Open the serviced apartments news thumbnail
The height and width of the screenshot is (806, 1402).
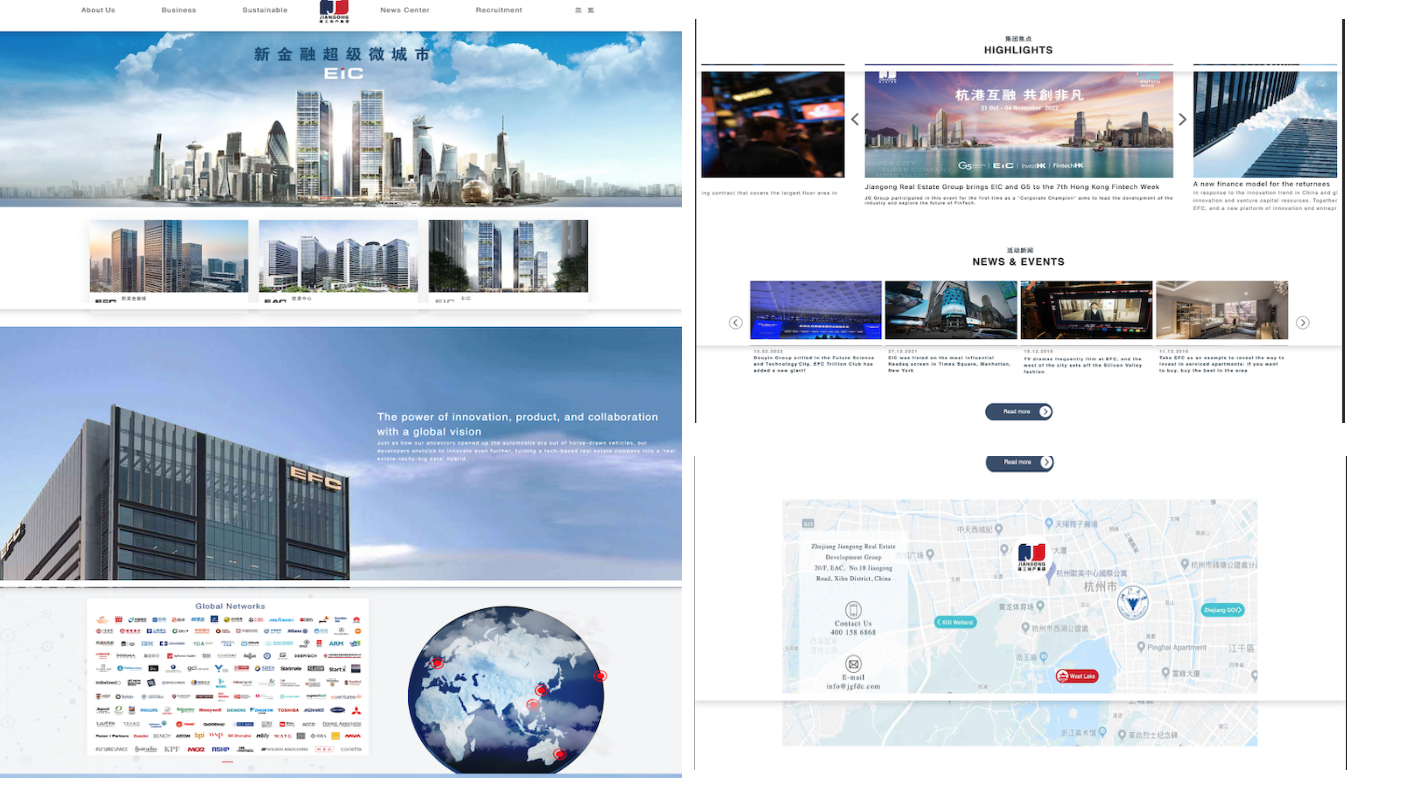(1221, 310)
